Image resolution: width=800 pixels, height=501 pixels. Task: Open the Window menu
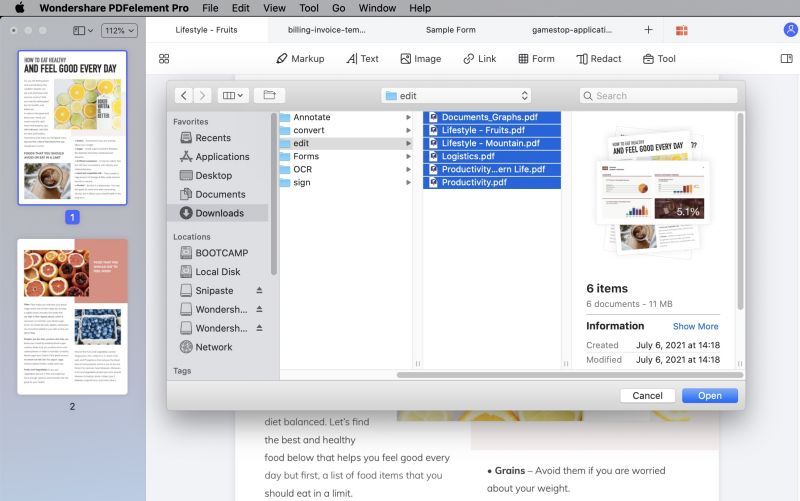tap(377, 8)
